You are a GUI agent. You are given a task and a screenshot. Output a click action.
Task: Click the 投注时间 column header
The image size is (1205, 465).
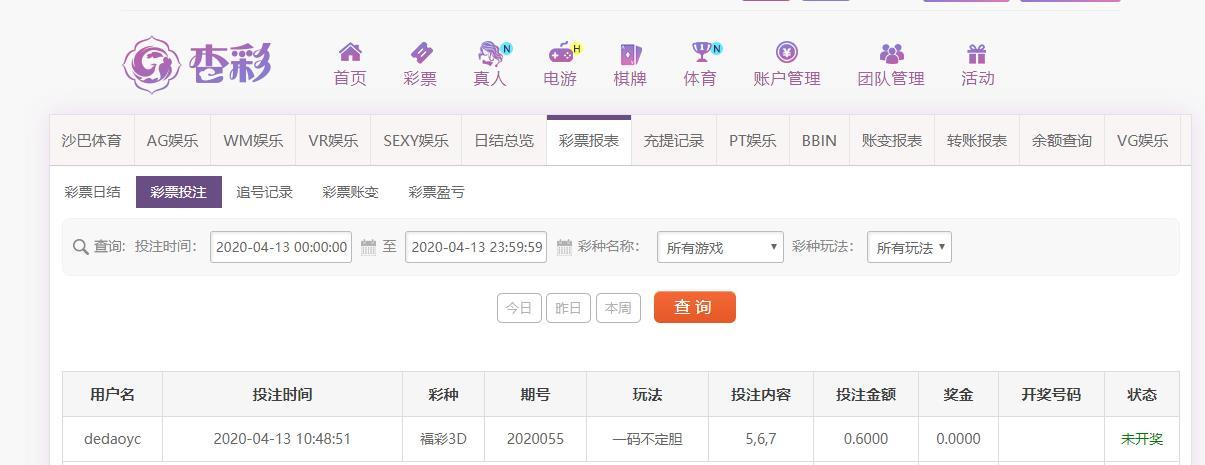tap(282, 395)
